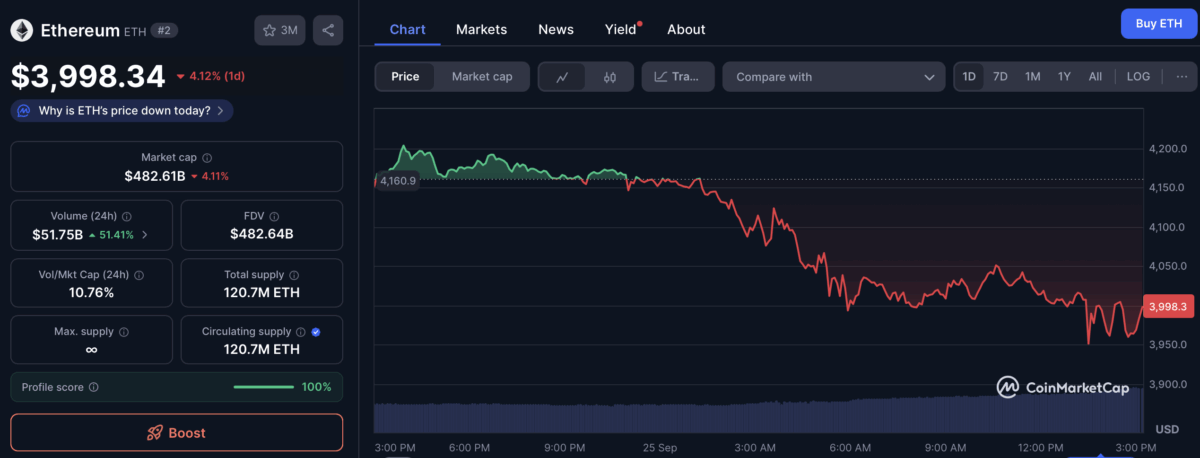Screen dimensions: 1200x458
Task: Click Profile score info icon
Action: (x=94, y=387)
